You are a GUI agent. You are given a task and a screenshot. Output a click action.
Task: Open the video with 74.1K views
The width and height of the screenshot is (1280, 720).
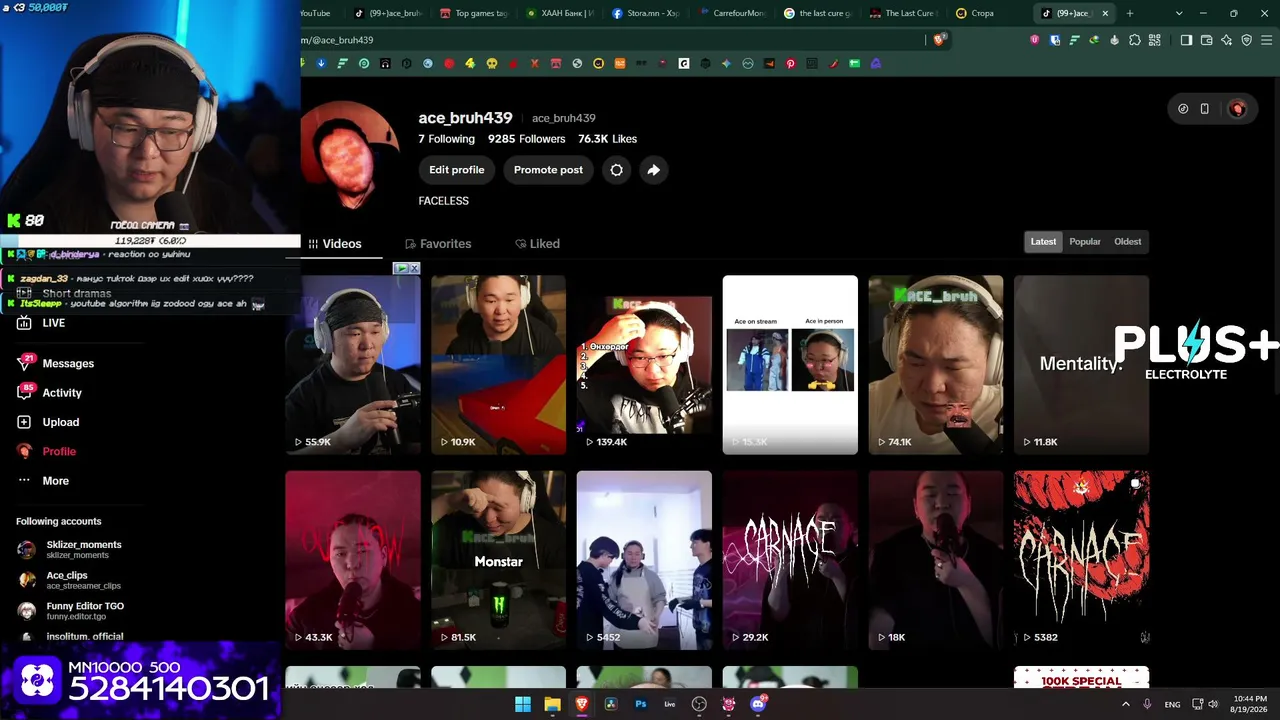point(936,365)
